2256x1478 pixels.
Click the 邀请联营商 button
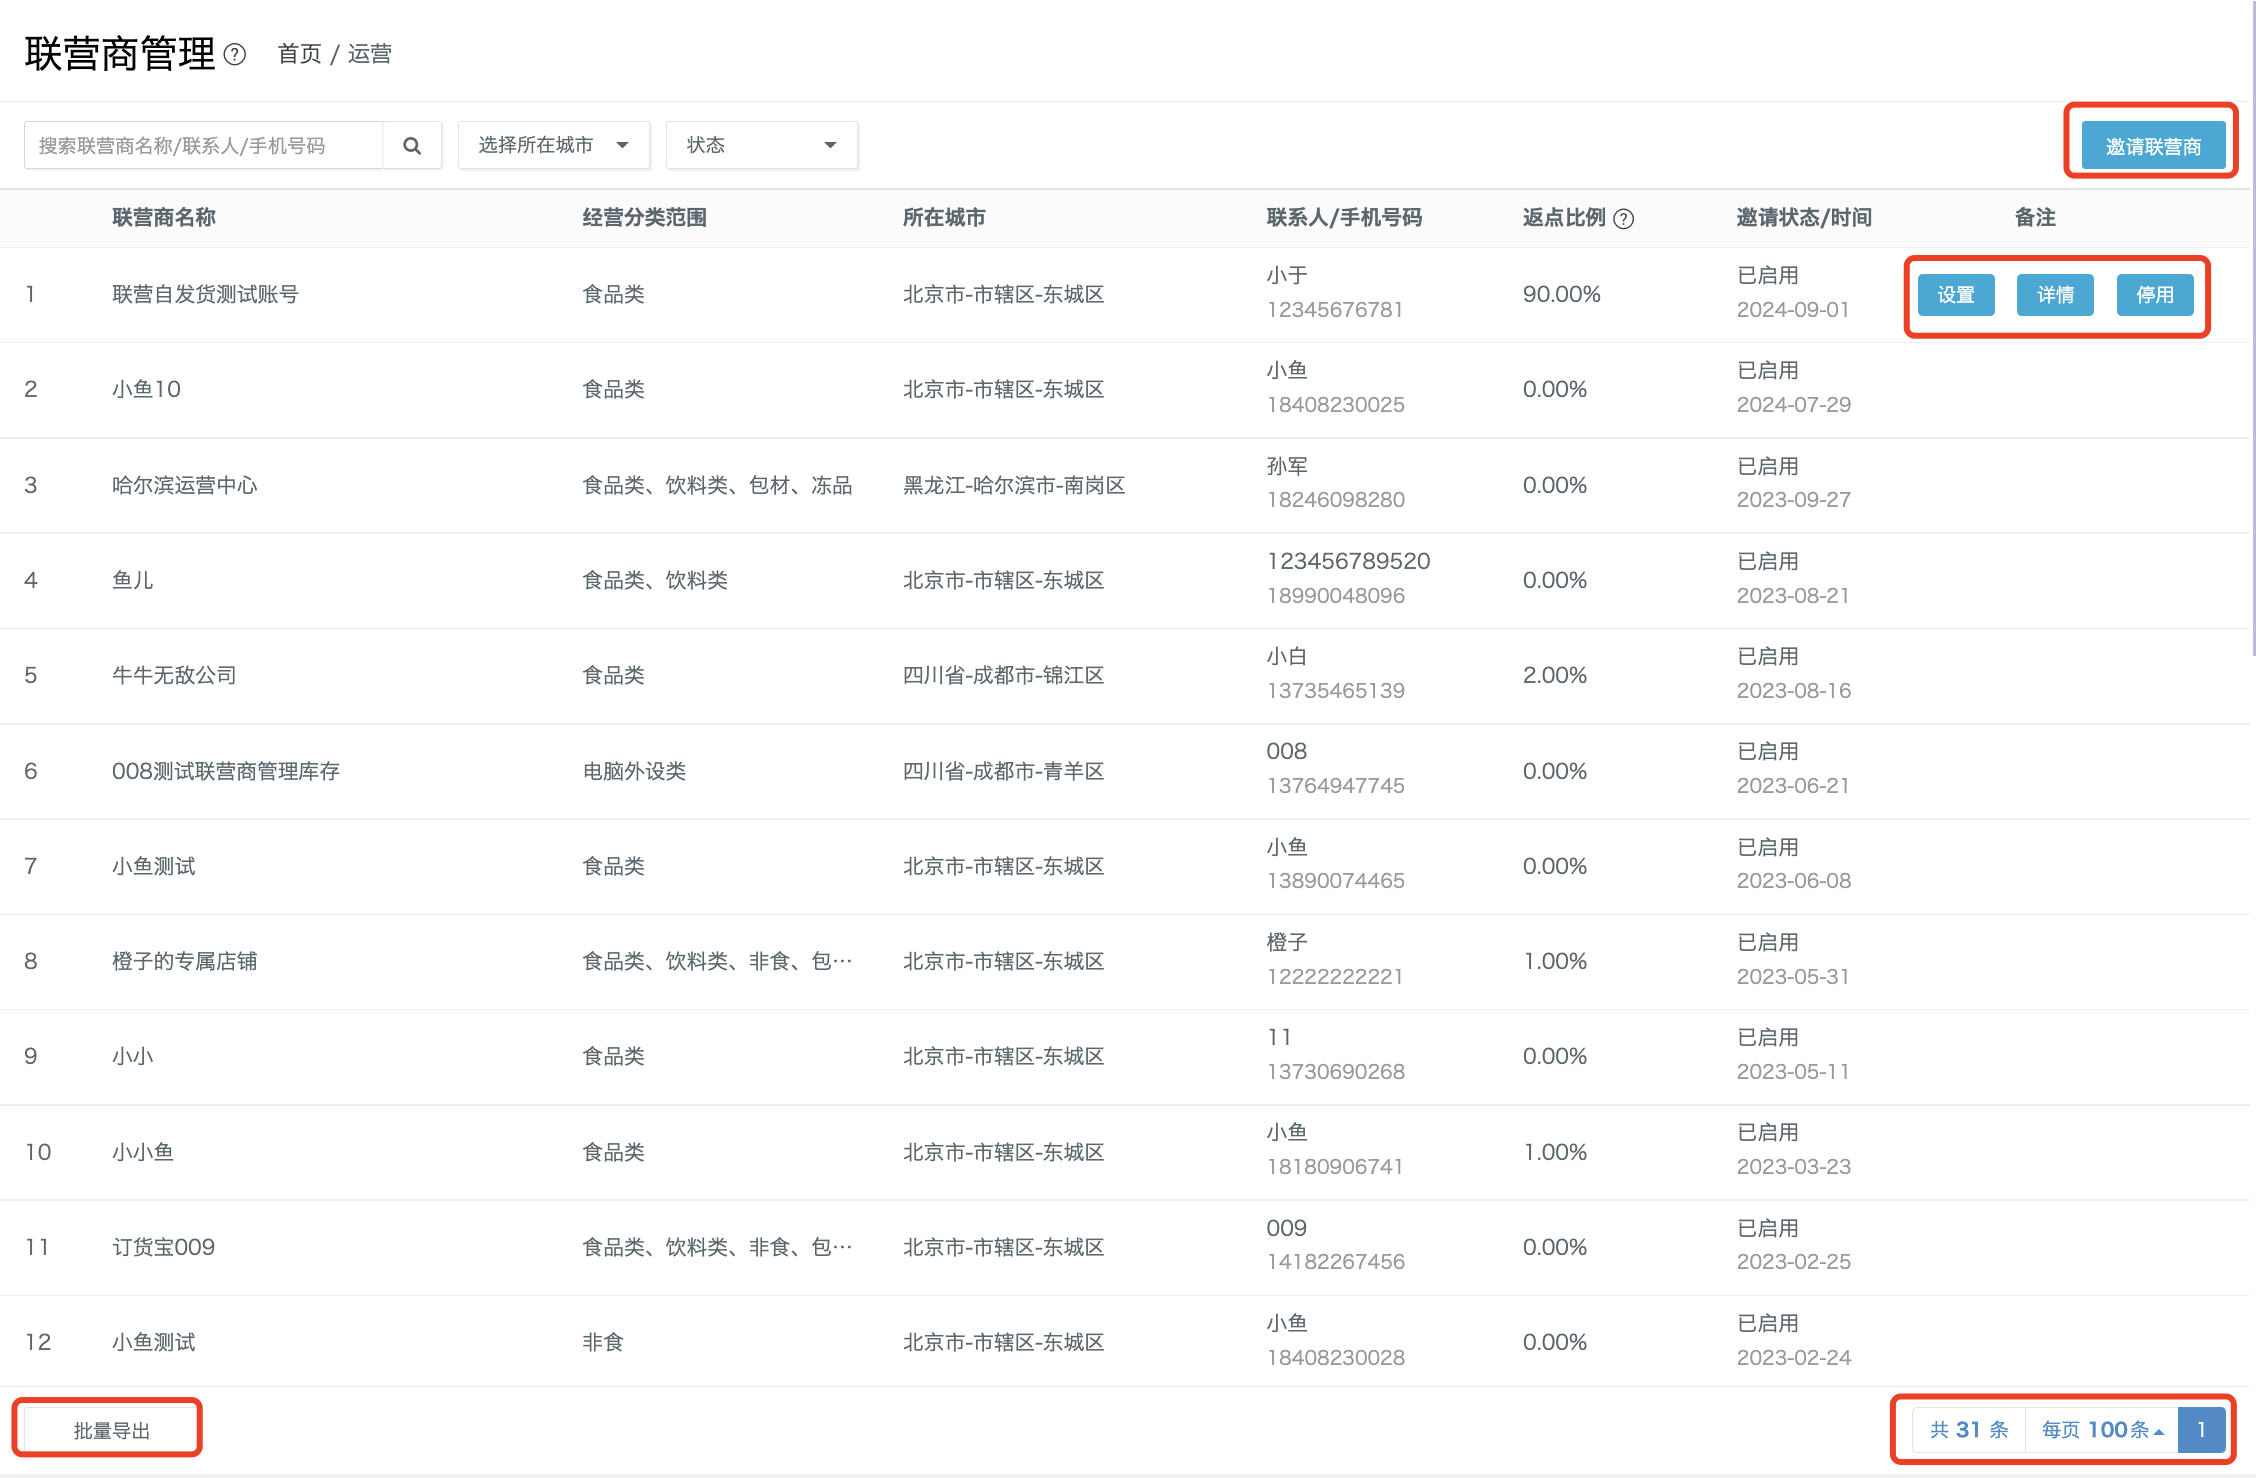point(2153,146)
